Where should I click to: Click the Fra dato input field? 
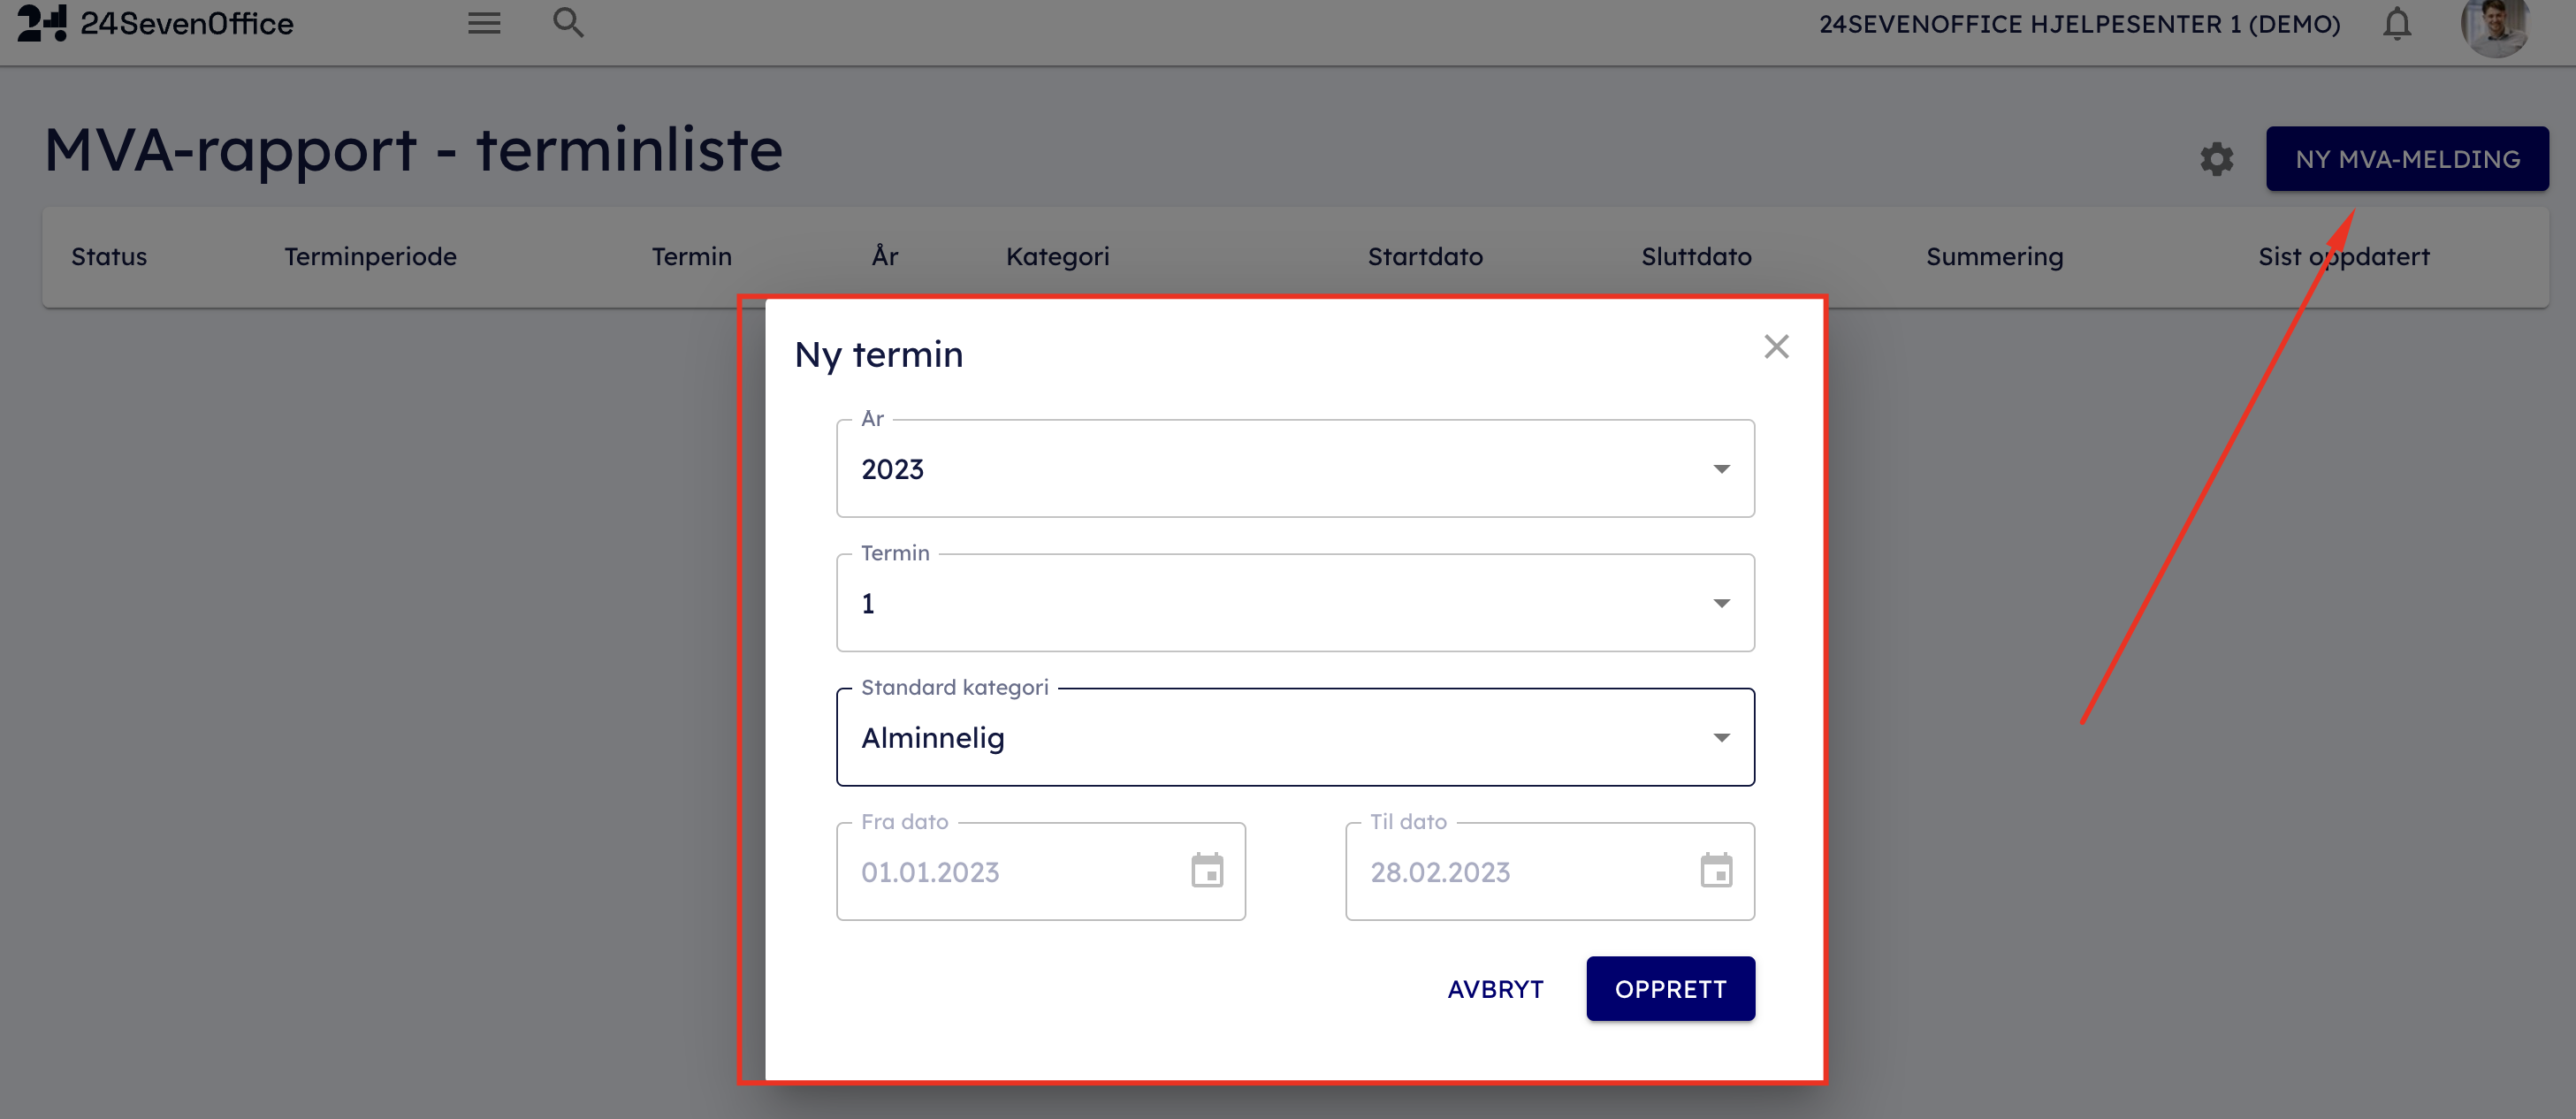(1010, 872)
